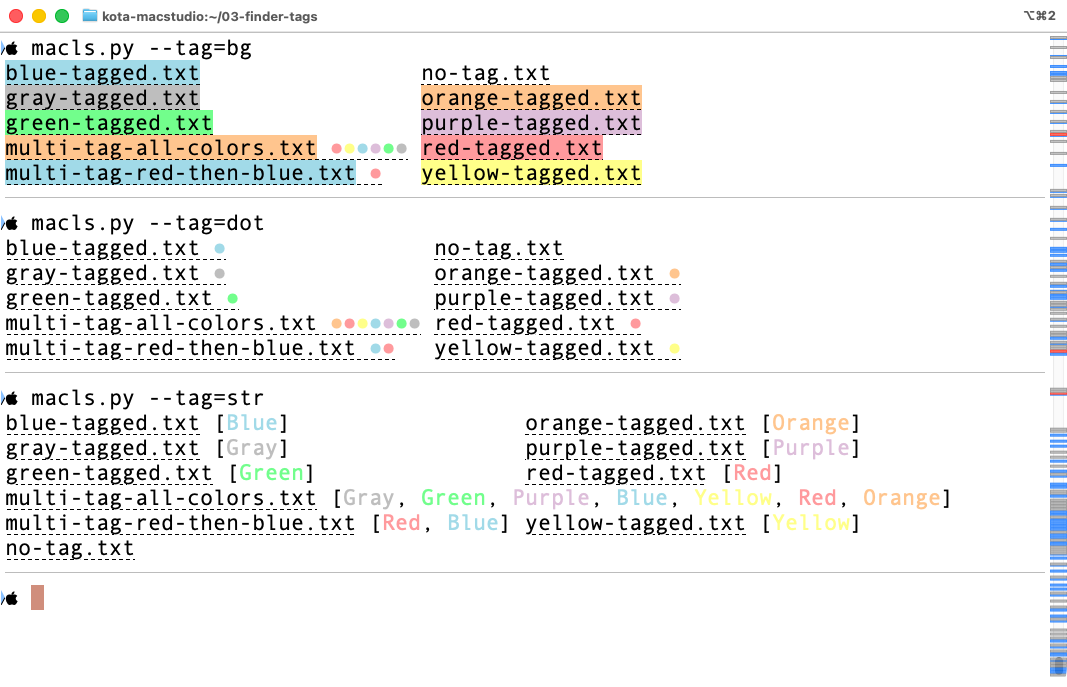Click the '[Blue]' tag label after blue-tagged.txt
The width and height of the screenshot is (1067, 687).
[x=252, y=424]
